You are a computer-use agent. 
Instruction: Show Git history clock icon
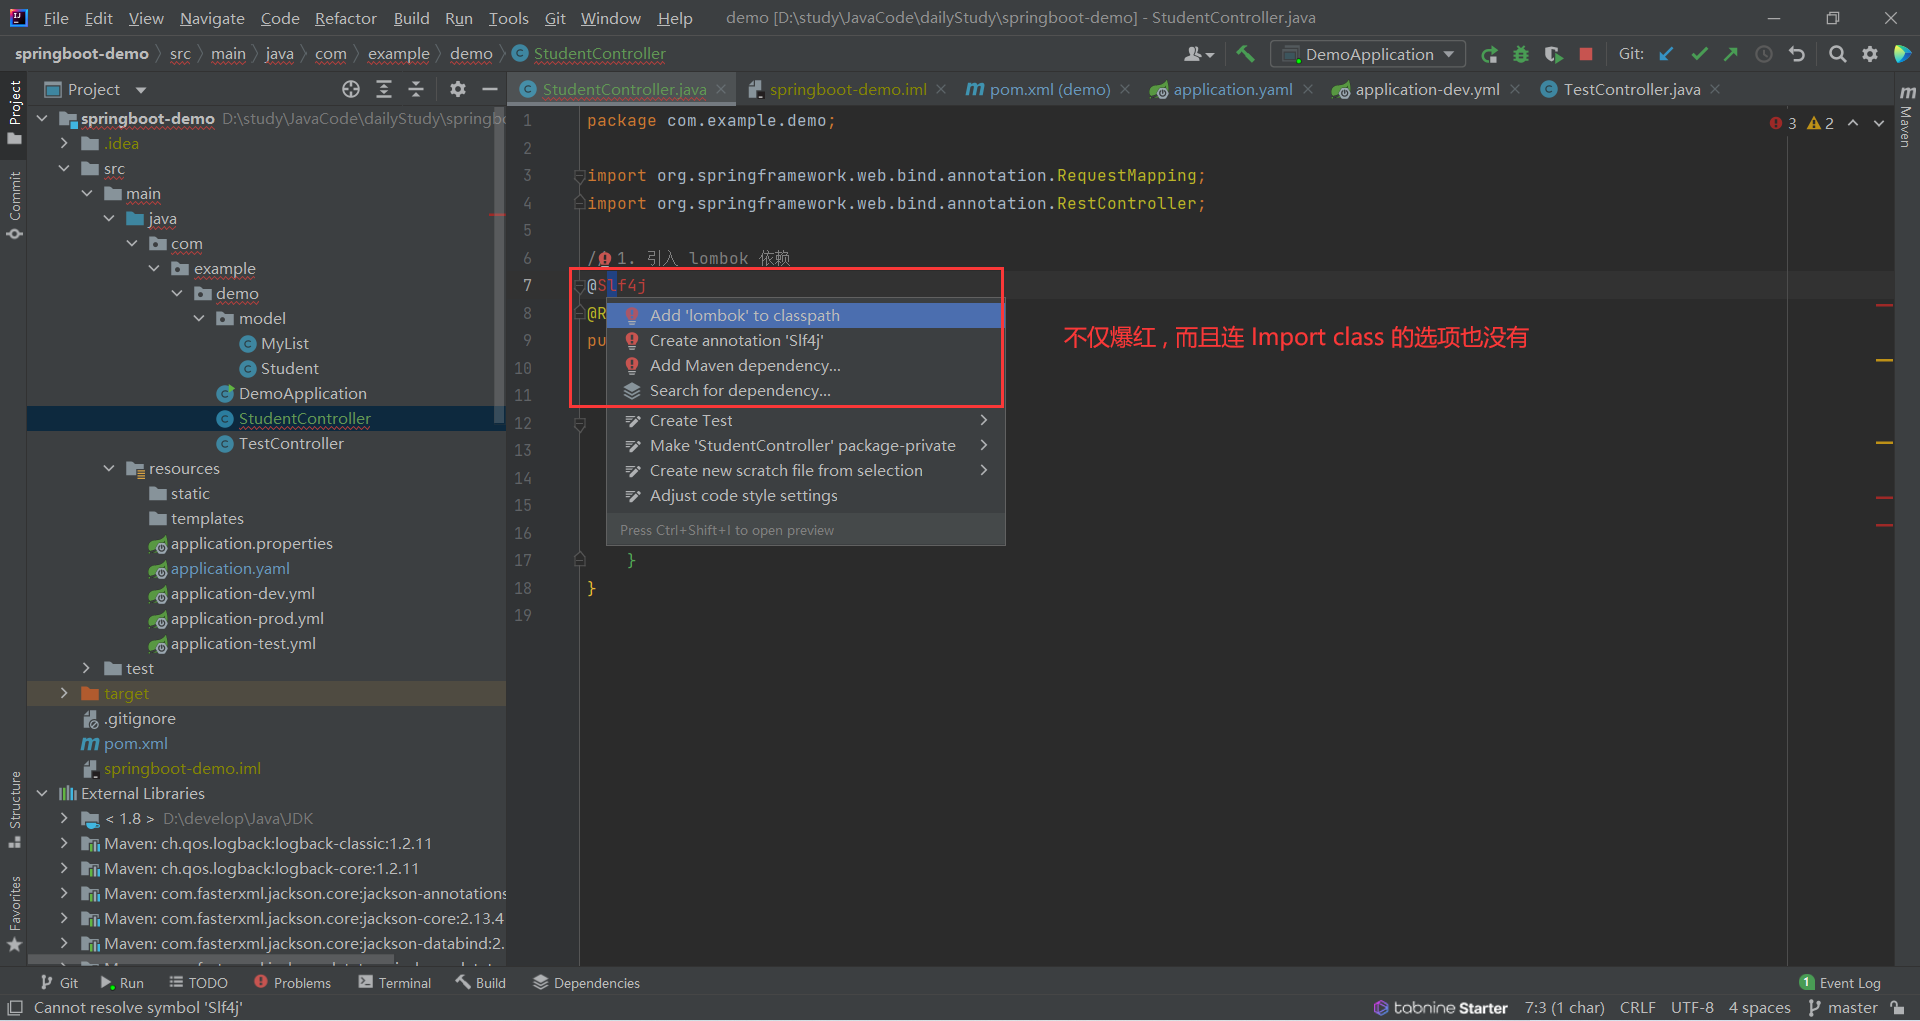pos(1764,54)
